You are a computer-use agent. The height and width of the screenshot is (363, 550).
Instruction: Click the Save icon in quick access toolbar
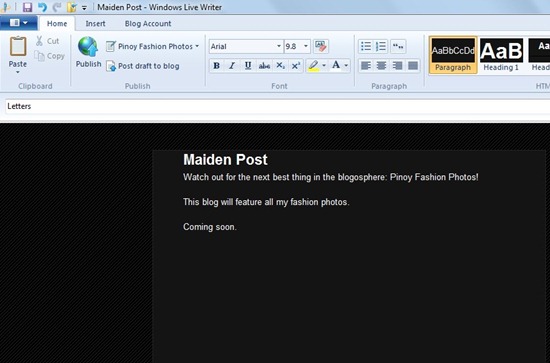pos(27,7)
